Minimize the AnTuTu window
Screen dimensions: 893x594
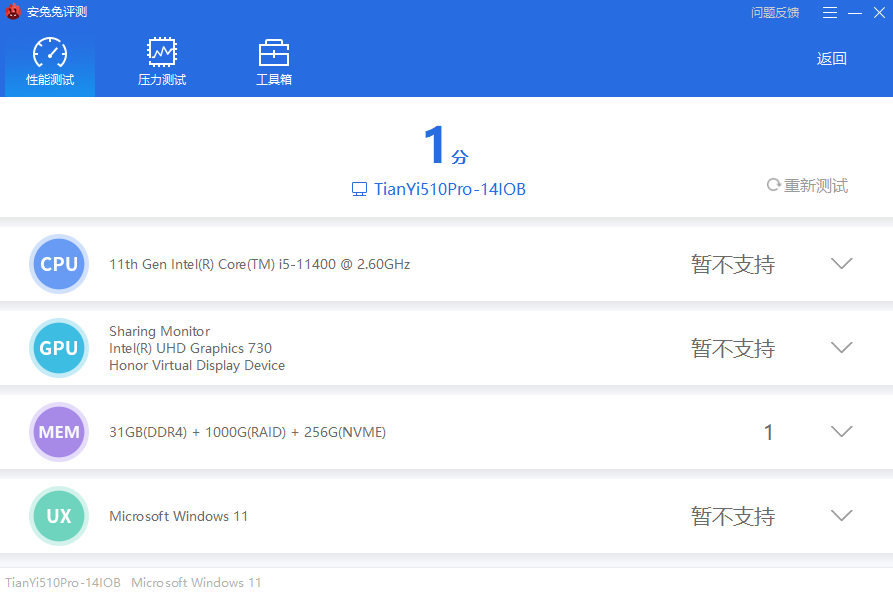coord(855,12)
